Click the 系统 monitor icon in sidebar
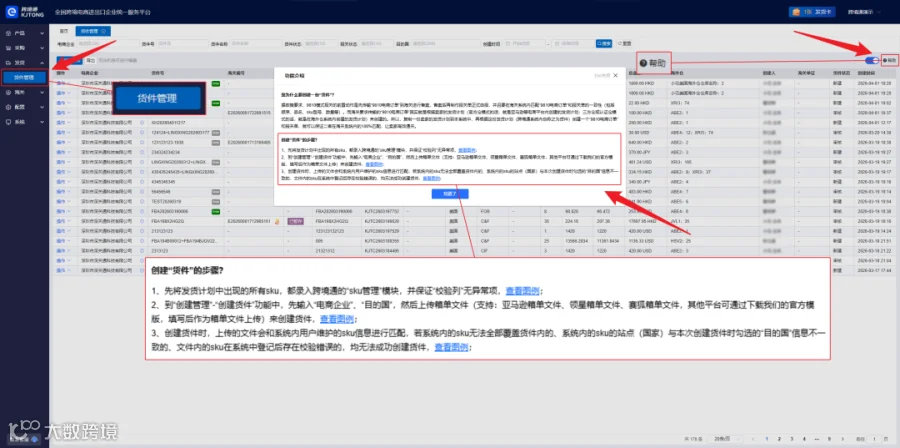The image size is (900, 448). pyautogui.click(x=8, y=122)
